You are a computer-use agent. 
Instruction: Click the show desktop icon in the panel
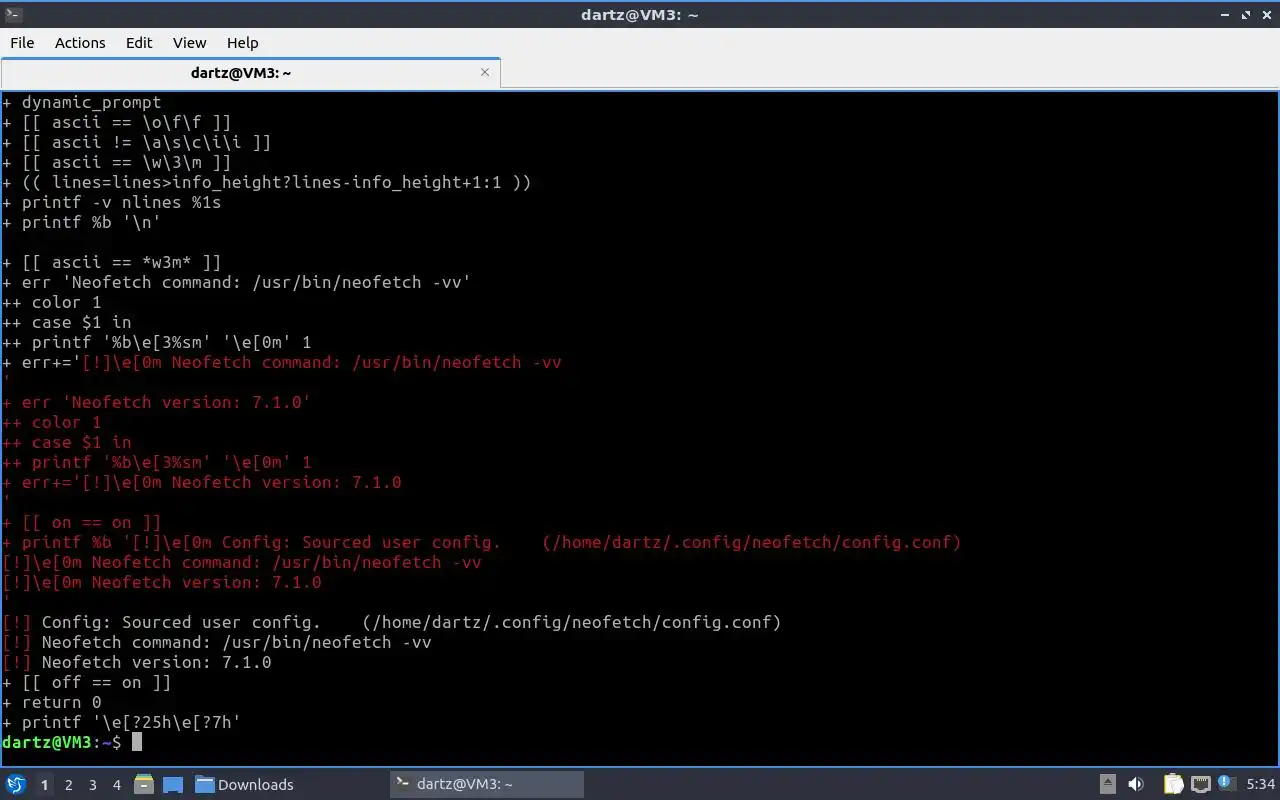[x=173, y=784]
